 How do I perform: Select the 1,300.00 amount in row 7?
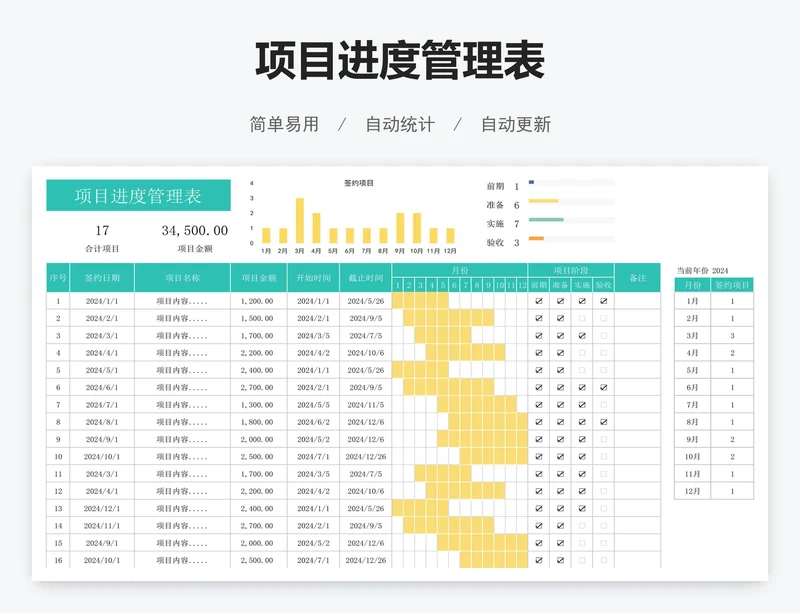point(257,405)
